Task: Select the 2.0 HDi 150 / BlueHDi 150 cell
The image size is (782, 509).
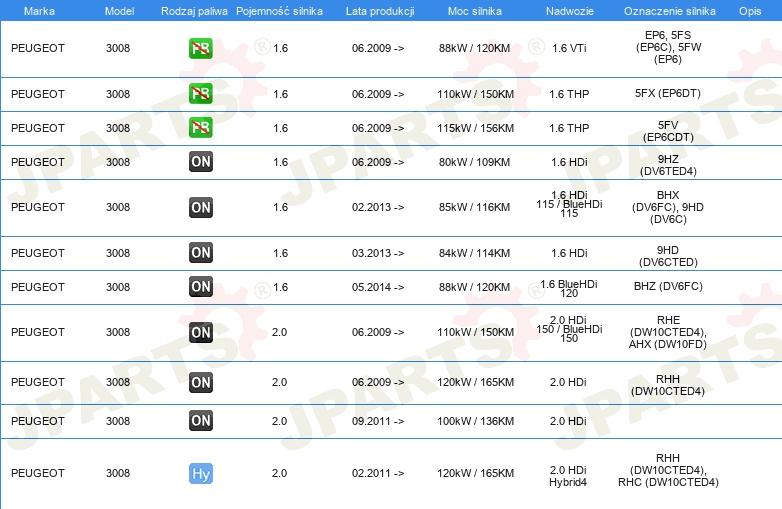Action: (x=569, y=329)
